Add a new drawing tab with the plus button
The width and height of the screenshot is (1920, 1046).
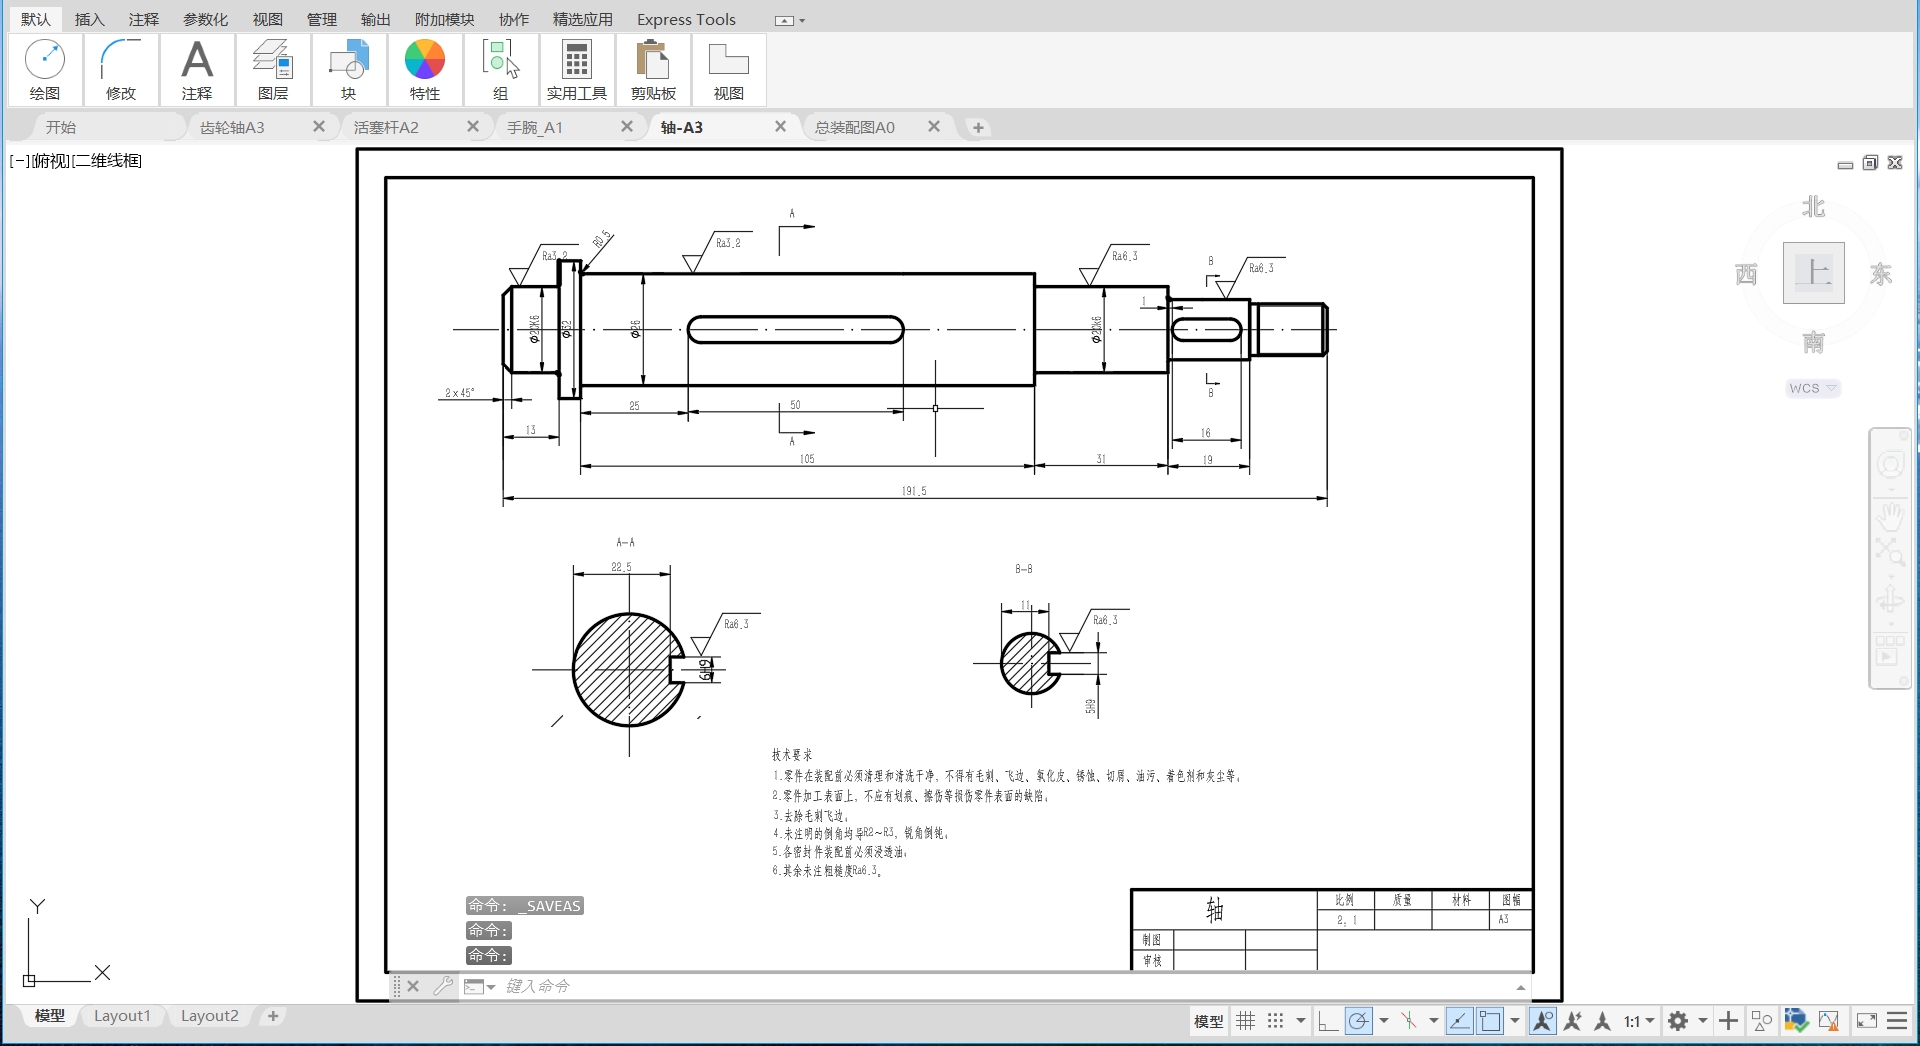pos(978,127)
